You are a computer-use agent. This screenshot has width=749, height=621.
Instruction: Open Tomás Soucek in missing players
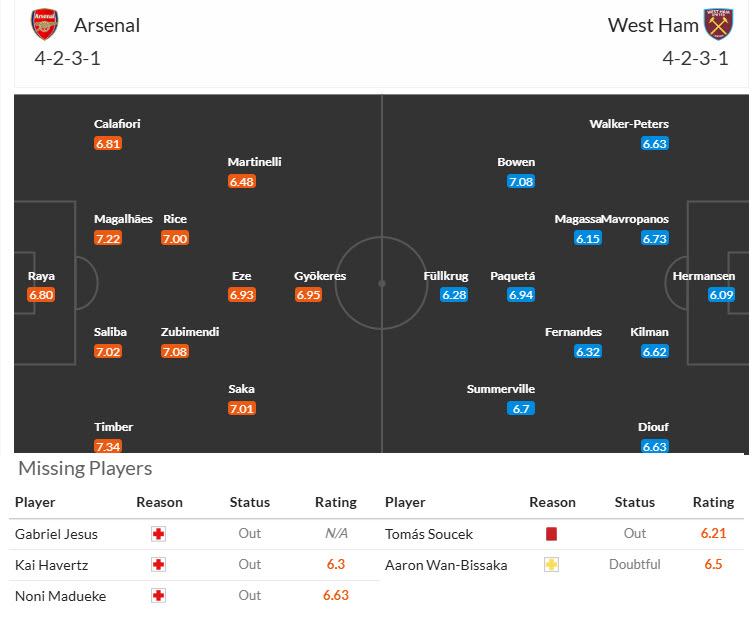429,534
